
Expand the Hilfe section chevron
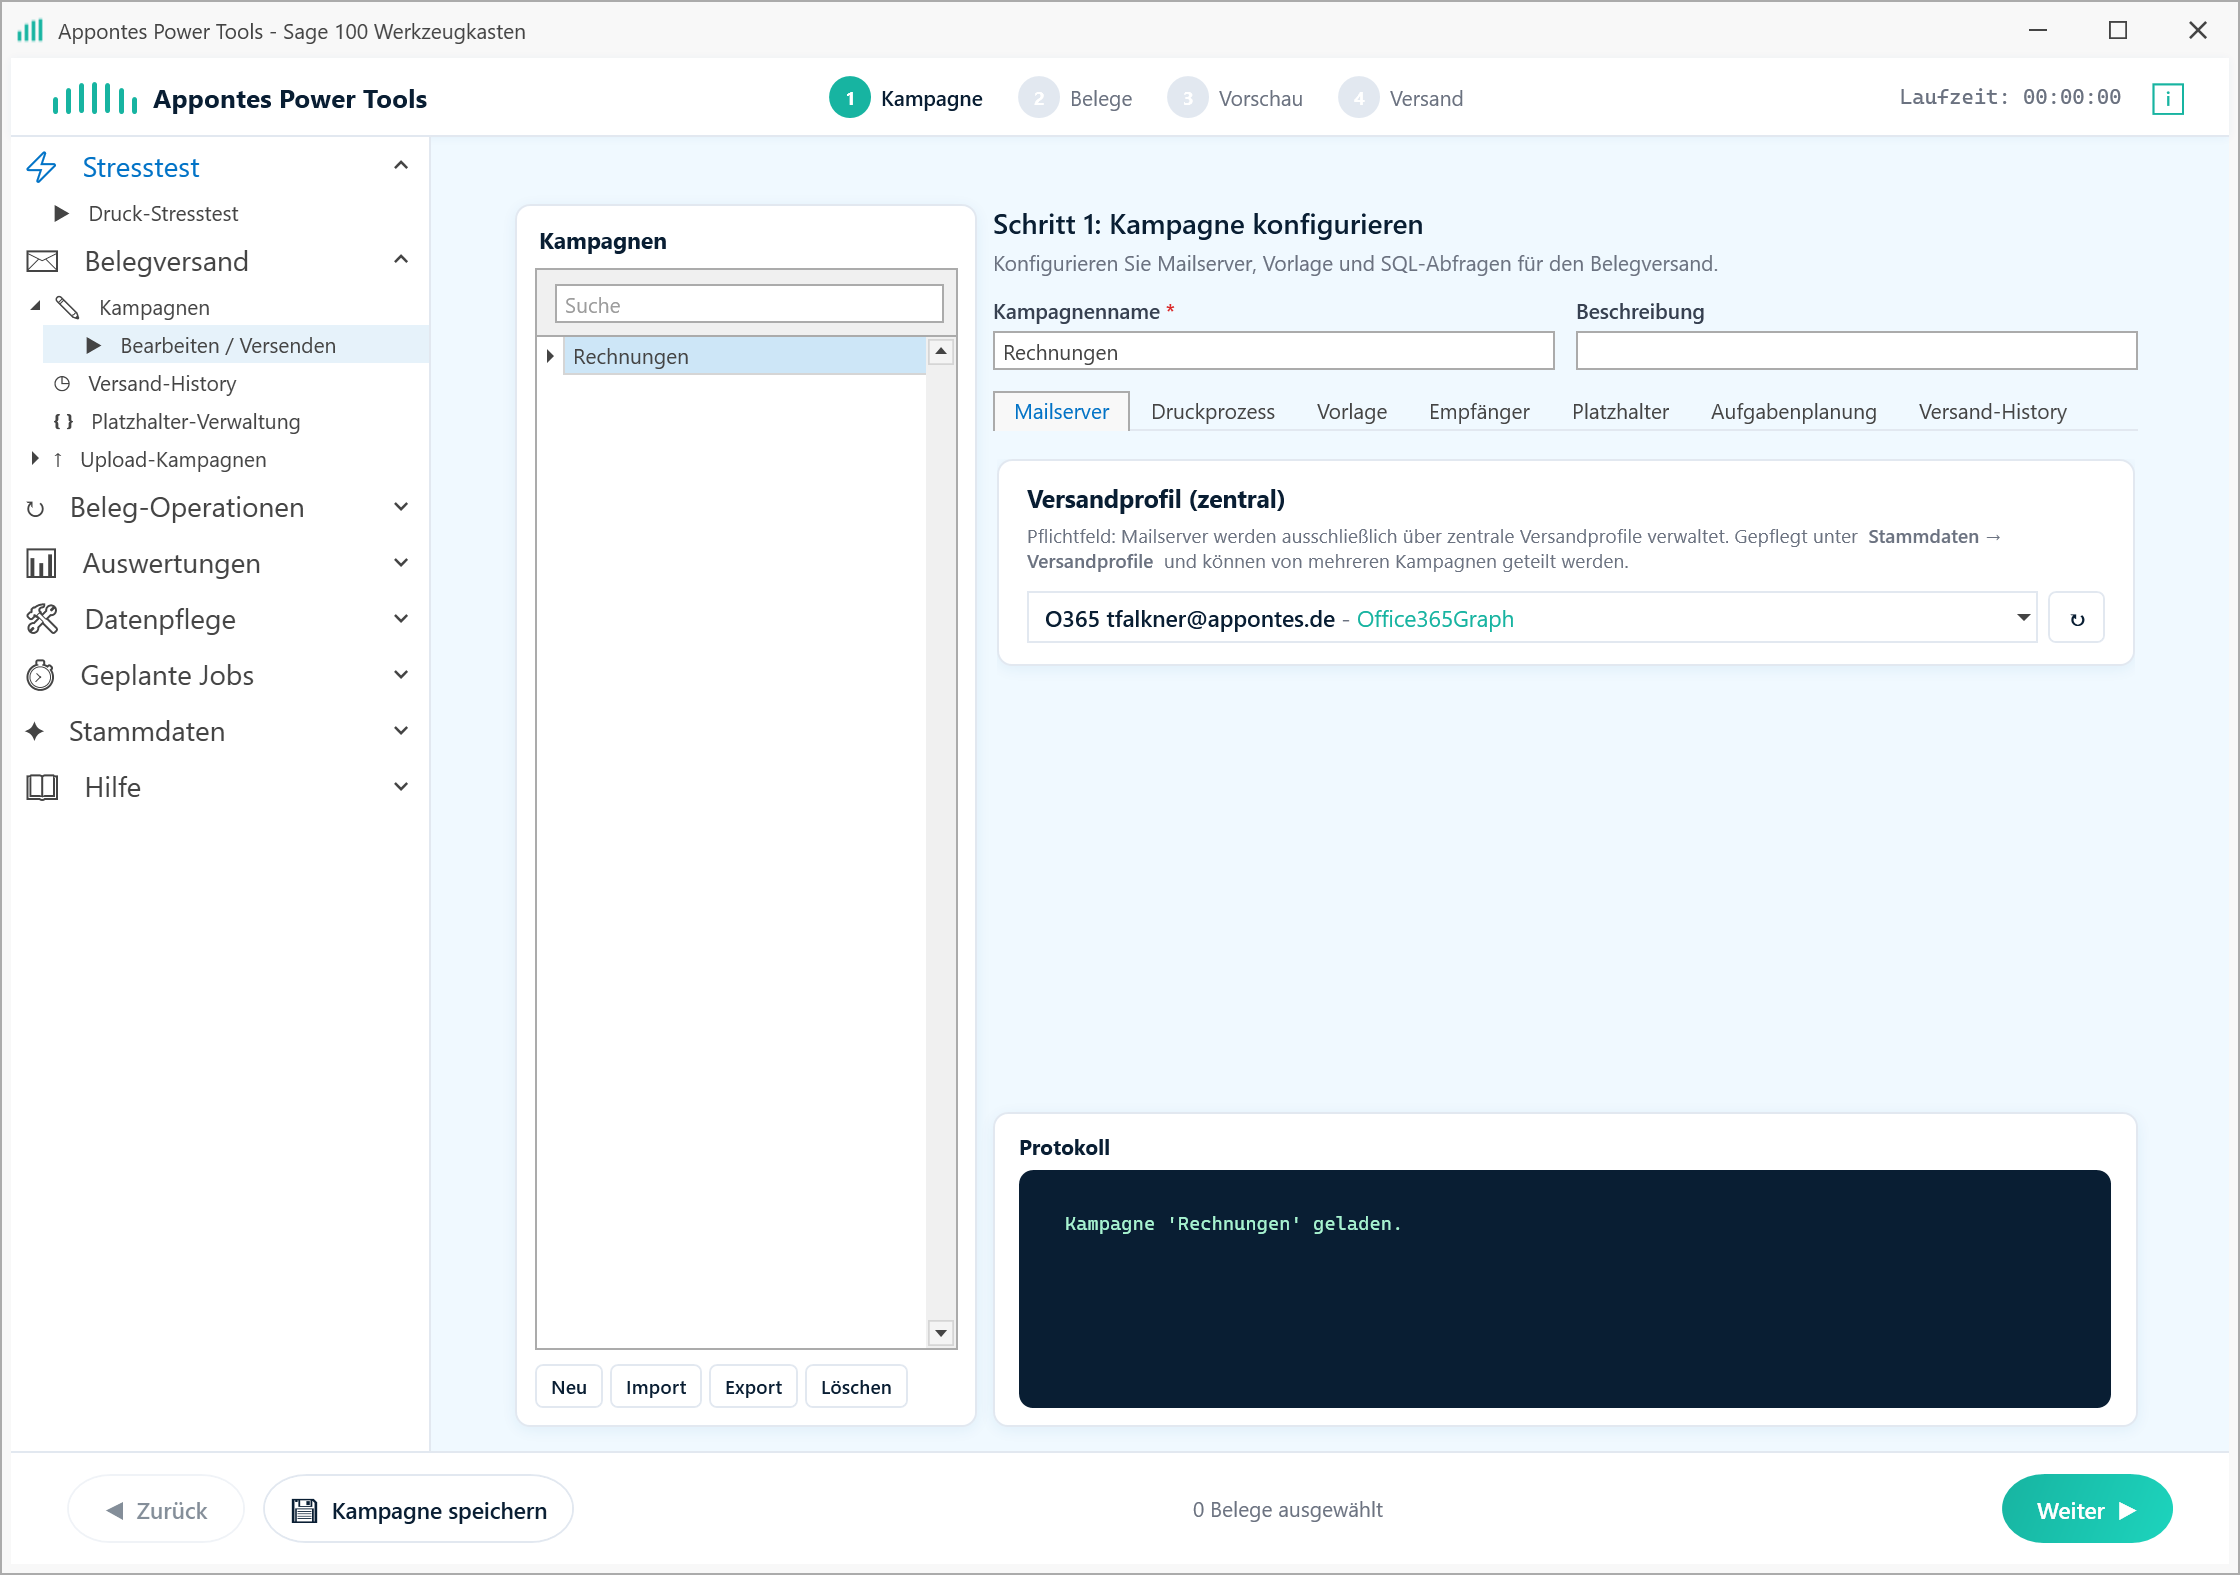pos(401,787)
